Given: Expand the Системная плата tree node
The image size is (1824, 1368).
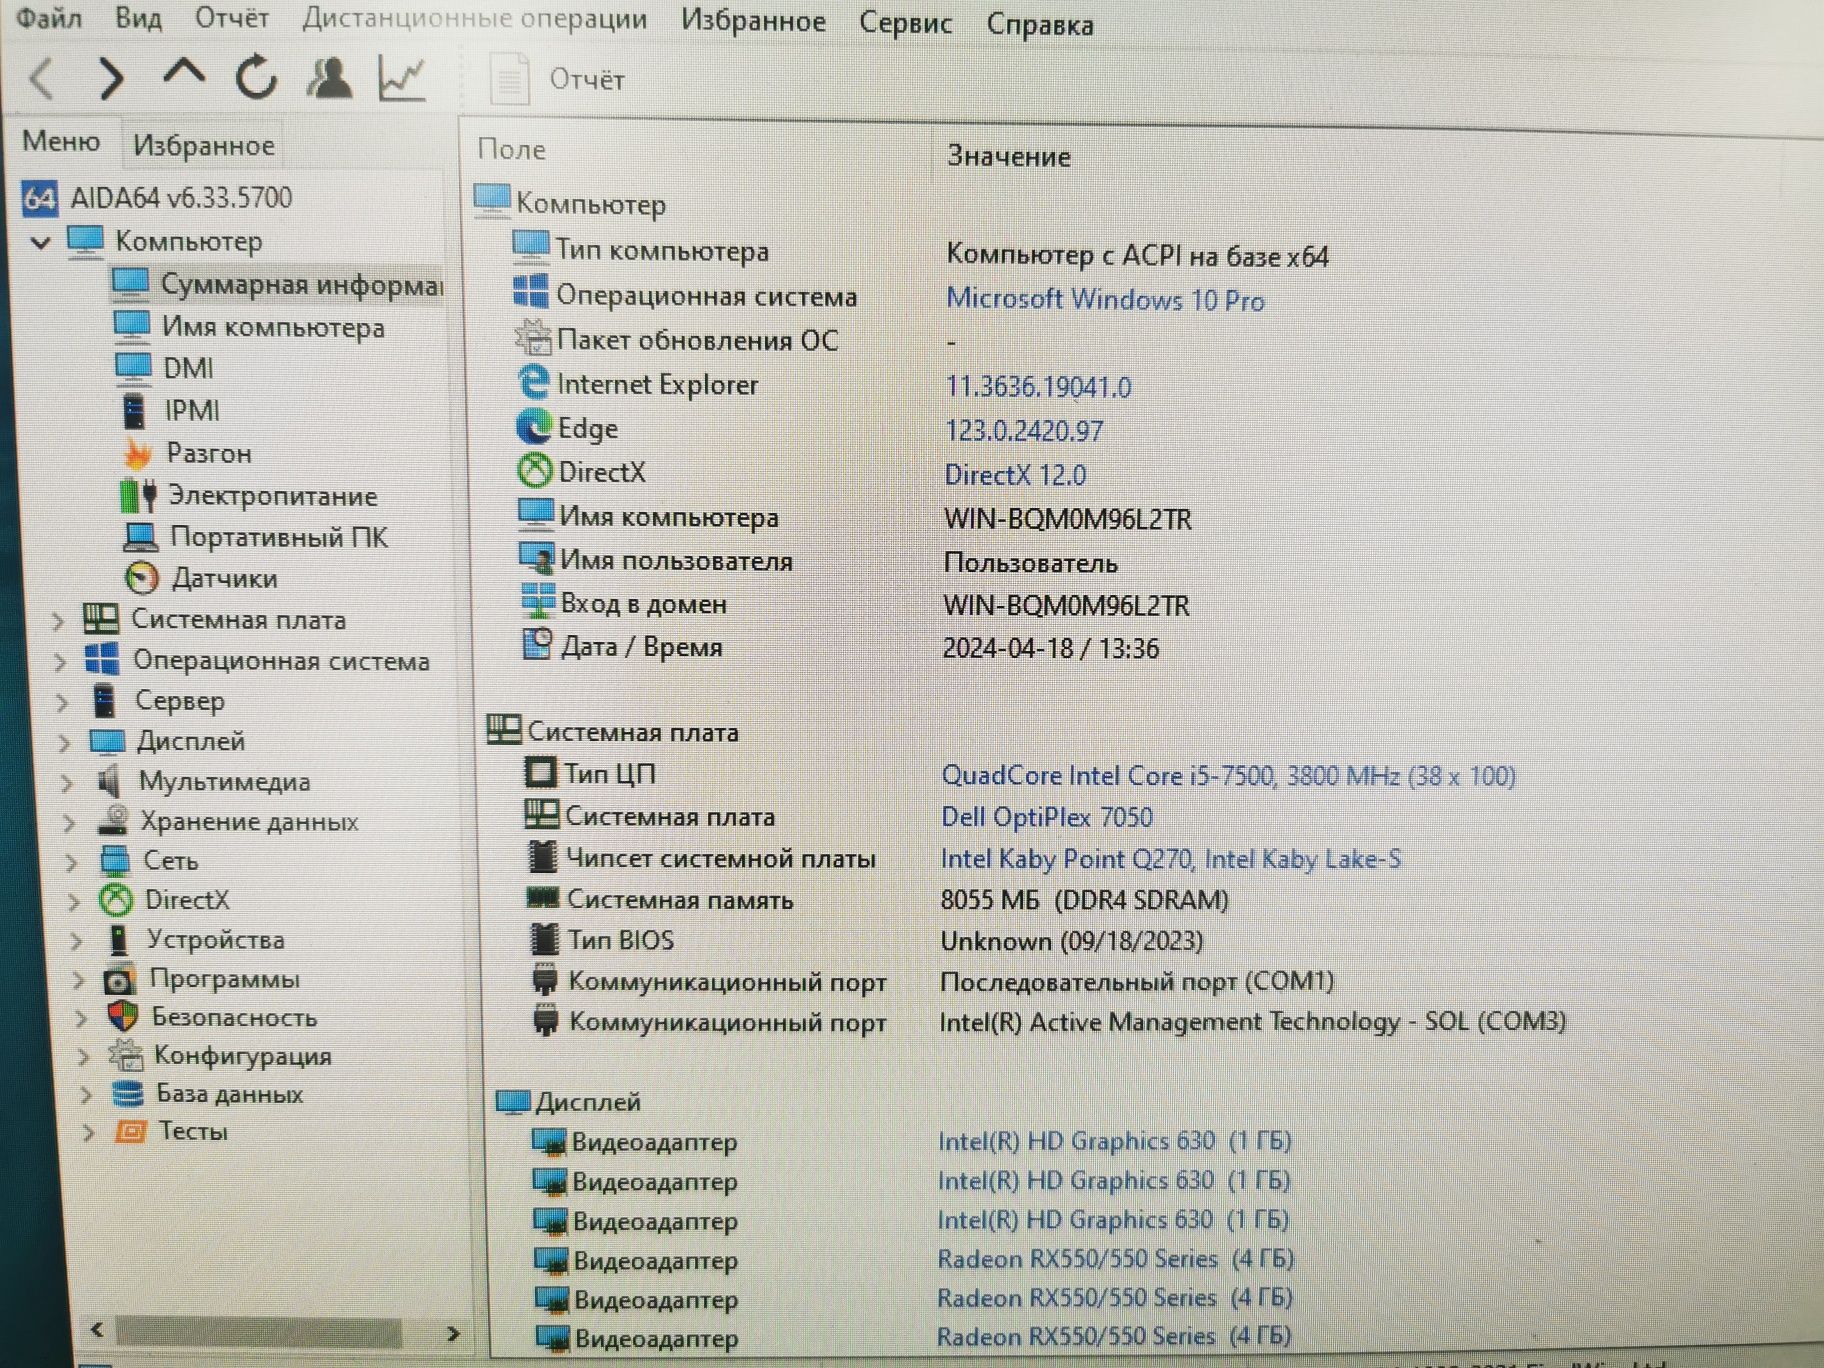Looking at the screenshot, I should pyautogui.click(x=58, y=621).
